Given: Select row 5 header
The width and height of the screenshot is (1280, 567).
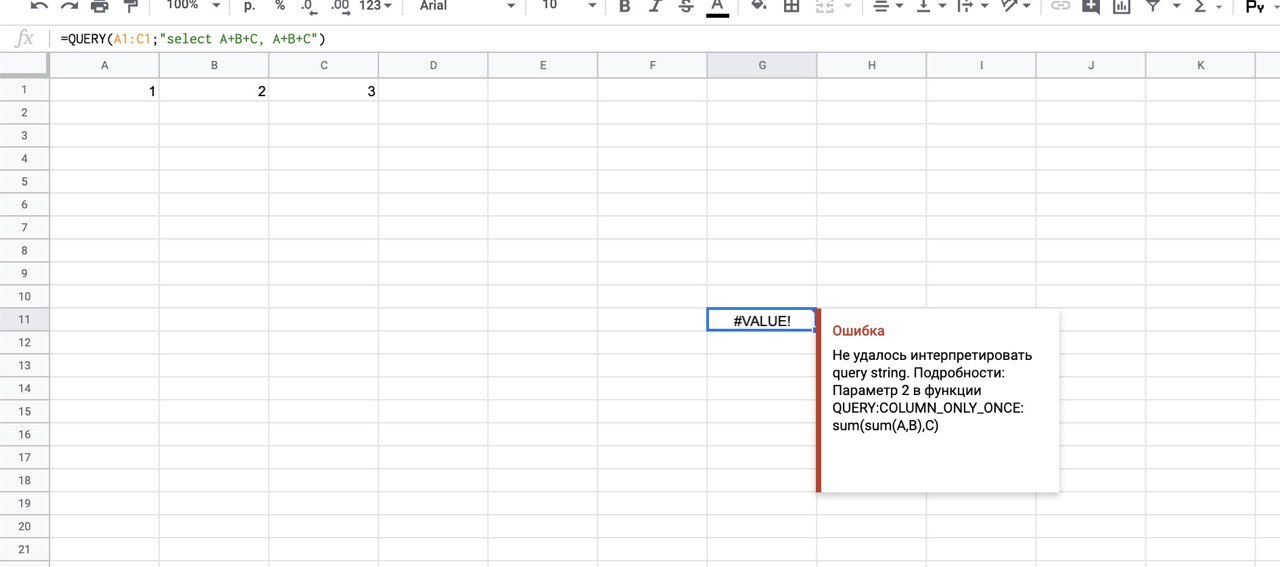Looking at the screenshot, I should 24,182.
